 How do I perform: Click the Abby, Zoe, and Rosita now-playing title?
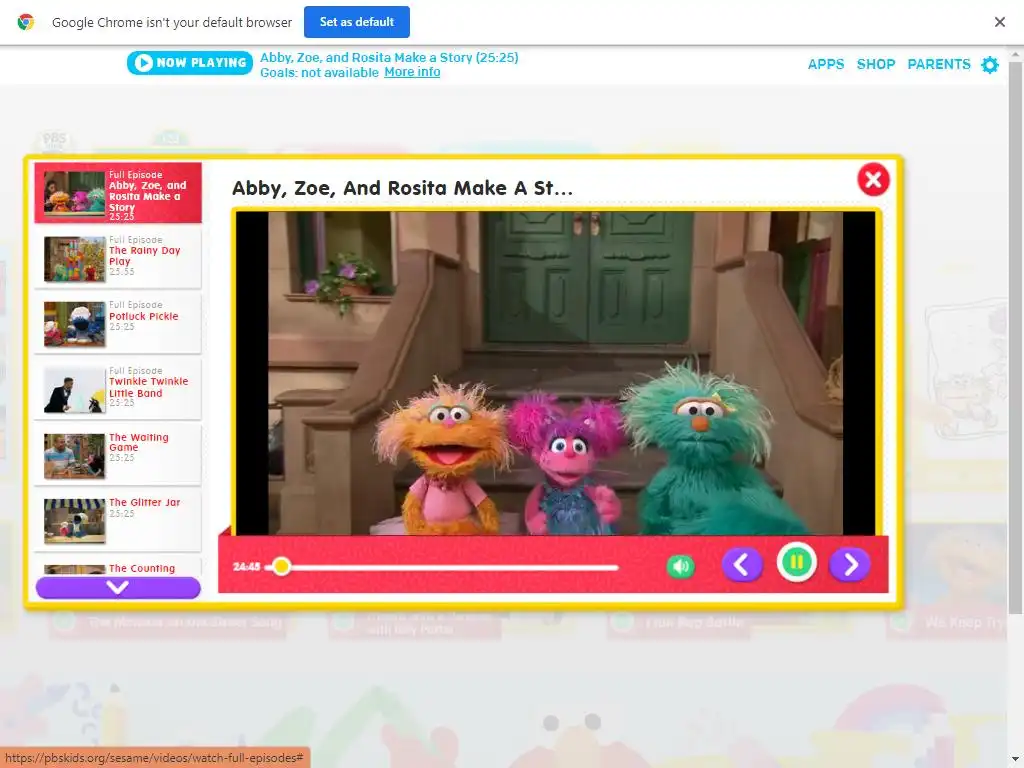[389, 57]
